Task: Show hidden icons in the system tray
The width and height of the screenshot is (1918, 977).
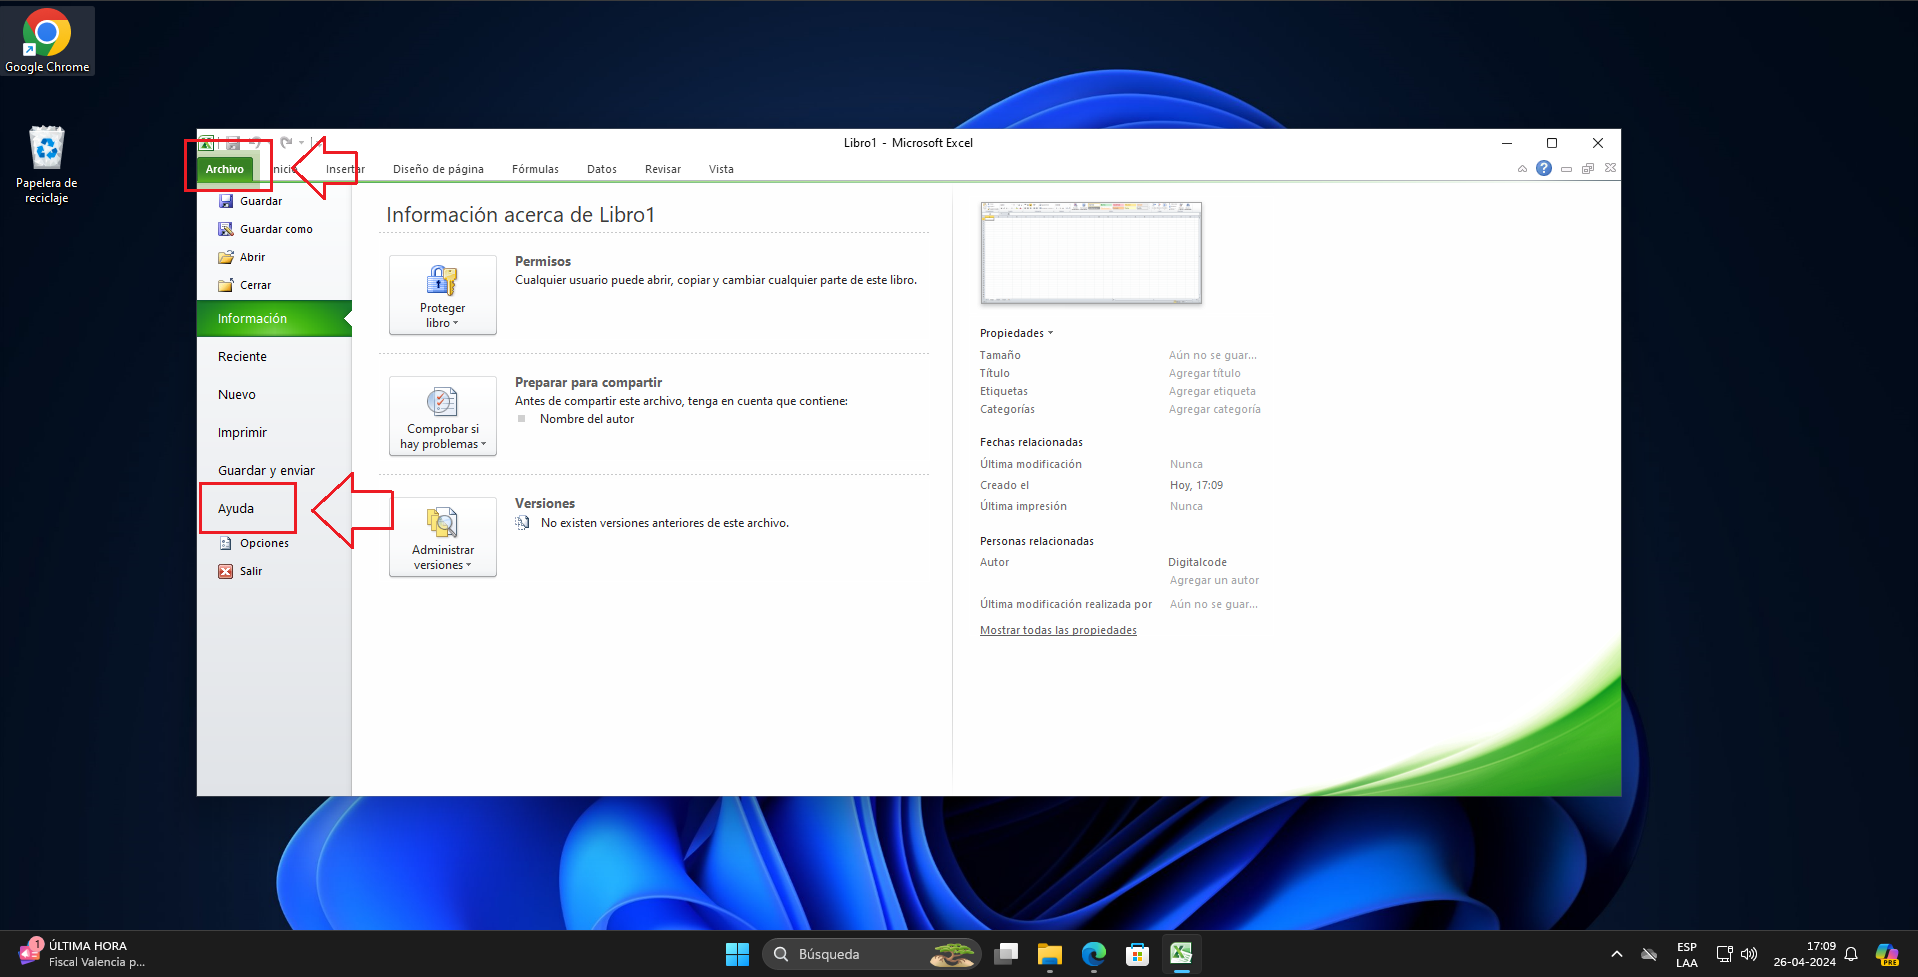Action: tap(1616, 954)
